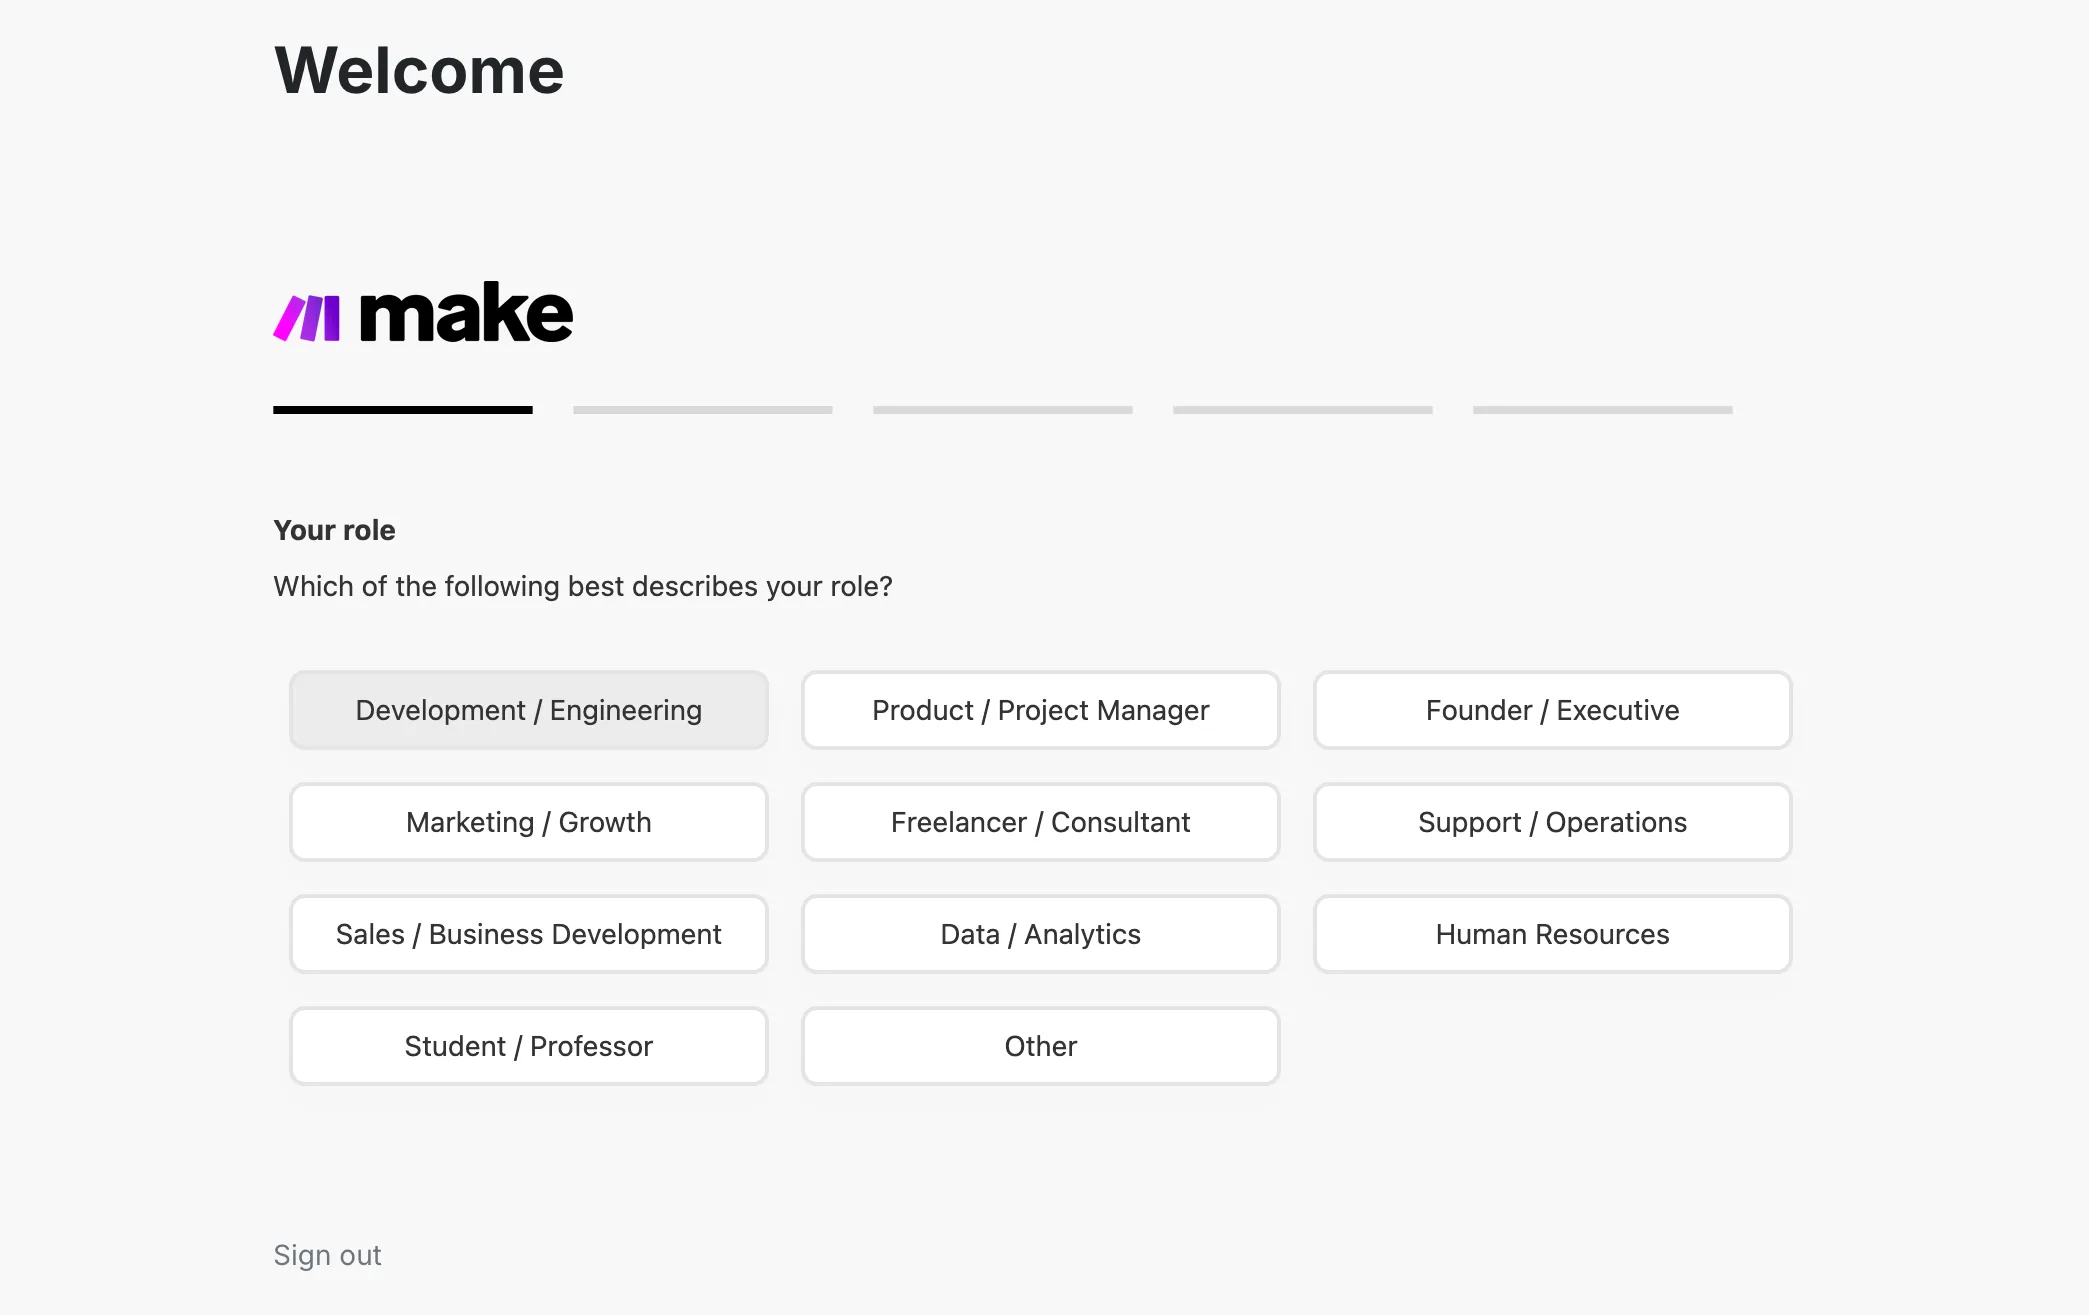The height and width of the screenshot is (1315, 2089).
Task: Click the fifth progress step bar
Action: point(1603,410)
